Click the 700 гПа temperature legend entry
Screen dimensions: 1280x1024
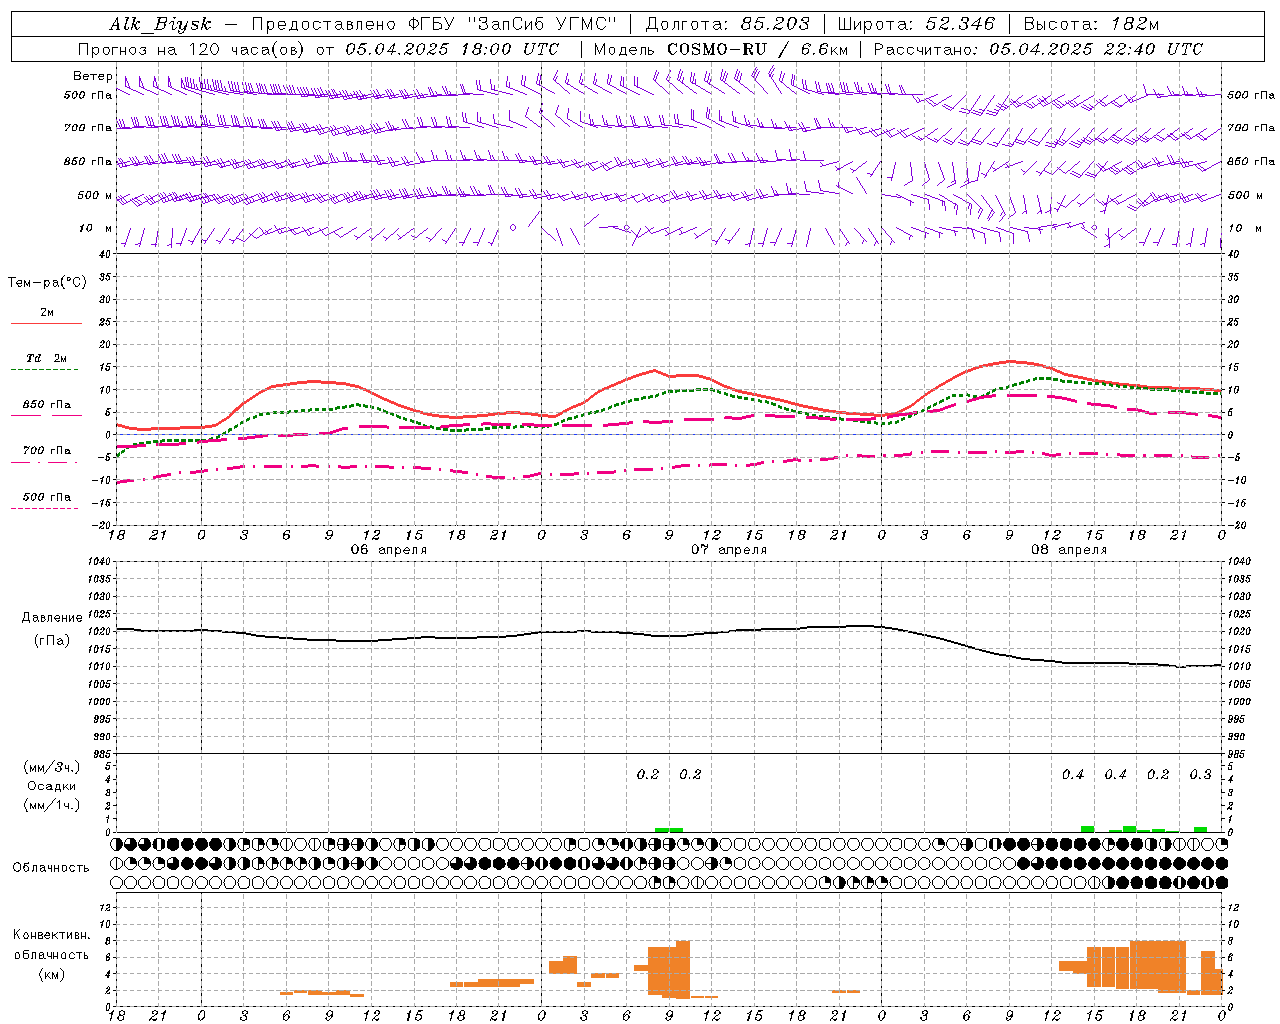[x=47, y=450]
